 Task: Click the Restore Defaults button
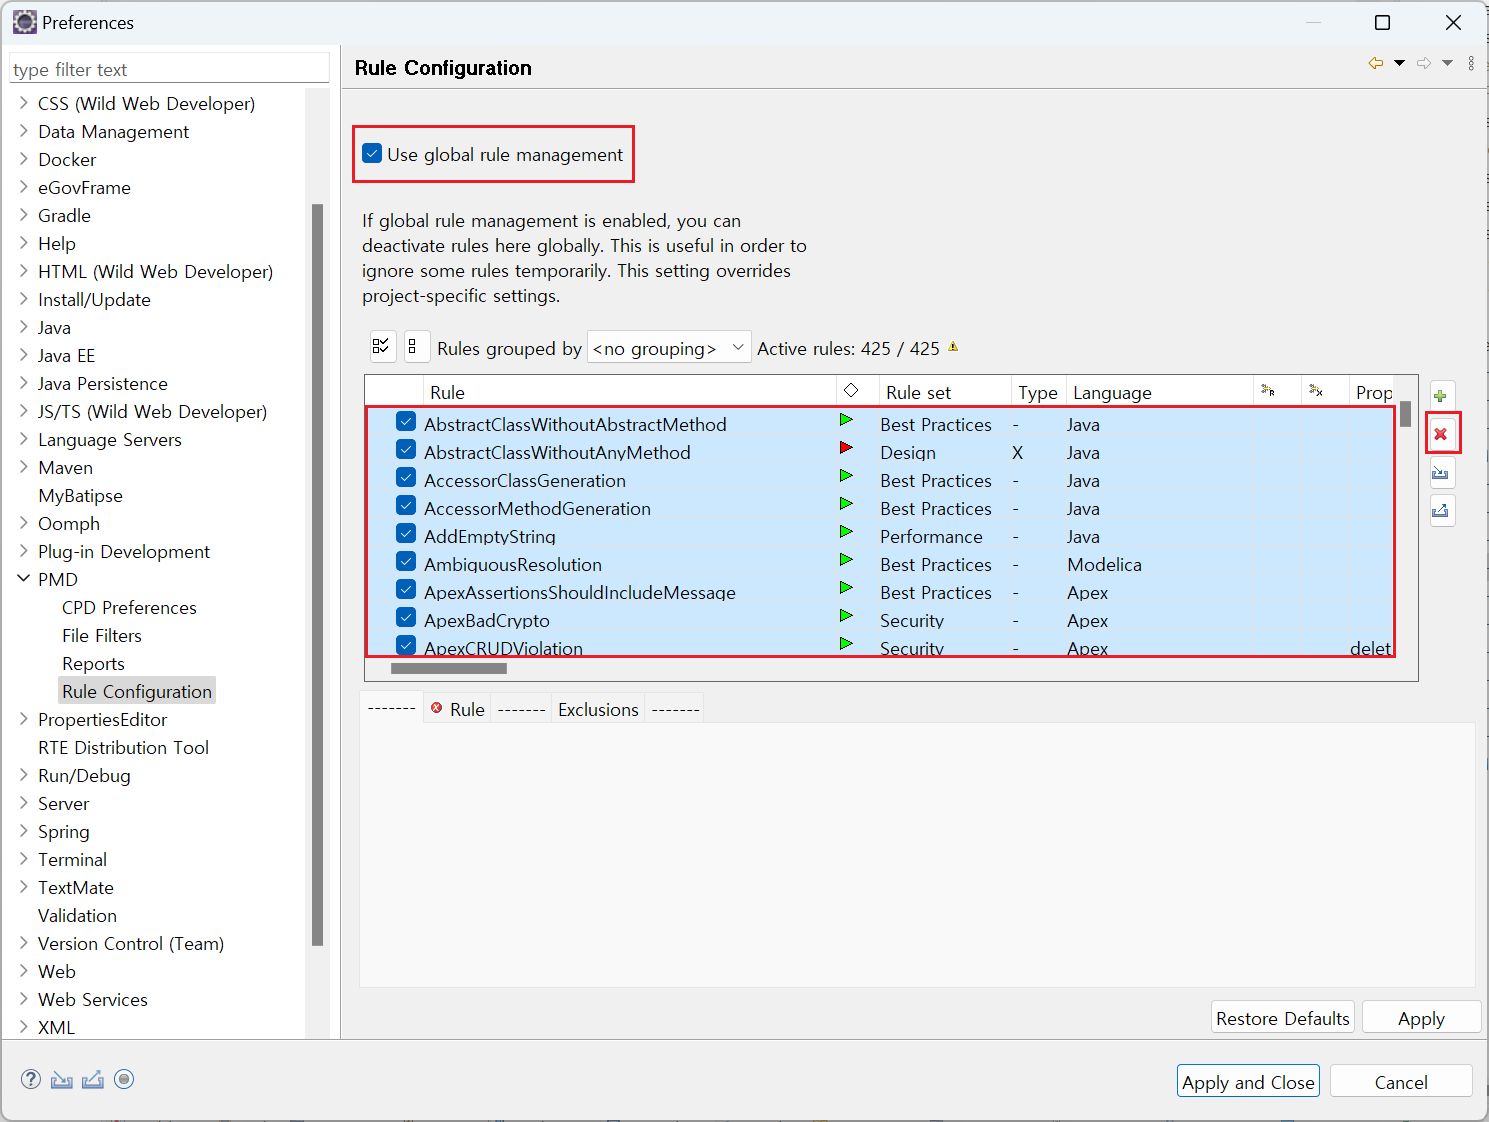pyautogui.click(x=1282, y=1018)
